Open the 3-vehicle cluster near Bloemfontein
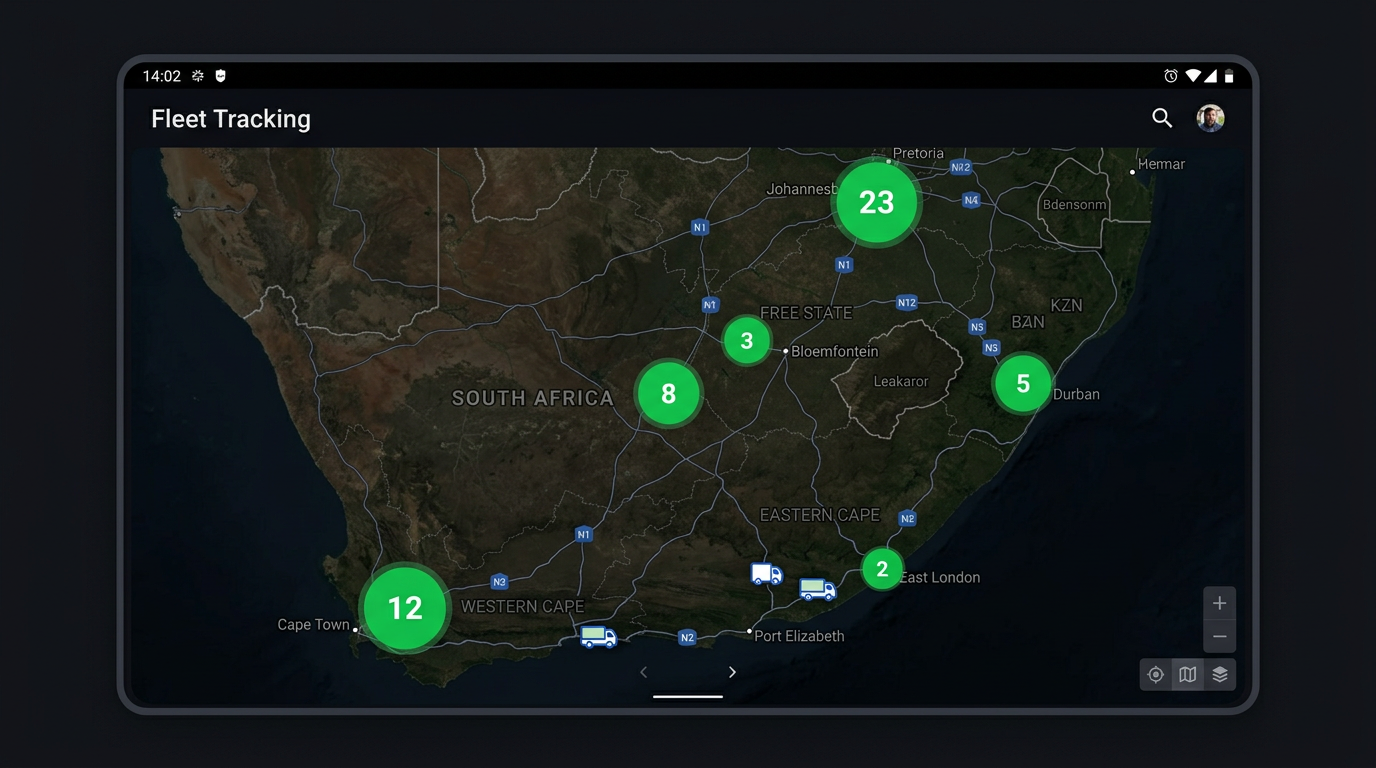 tap(746, 341)
